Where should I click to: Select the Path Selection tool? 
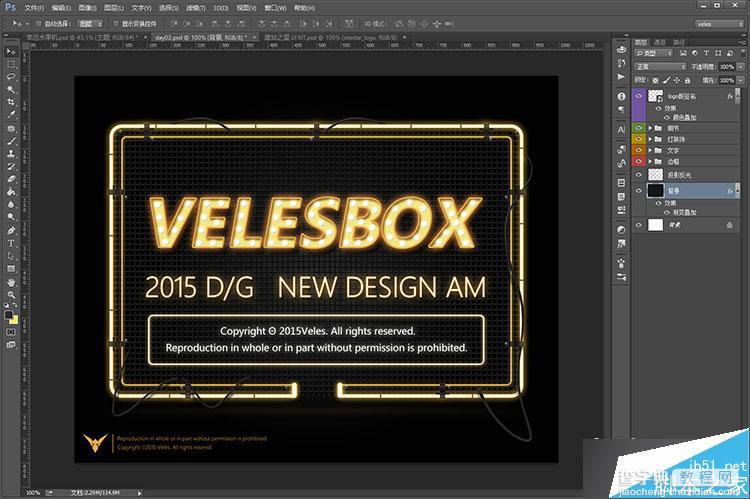[x=11, y=256]
